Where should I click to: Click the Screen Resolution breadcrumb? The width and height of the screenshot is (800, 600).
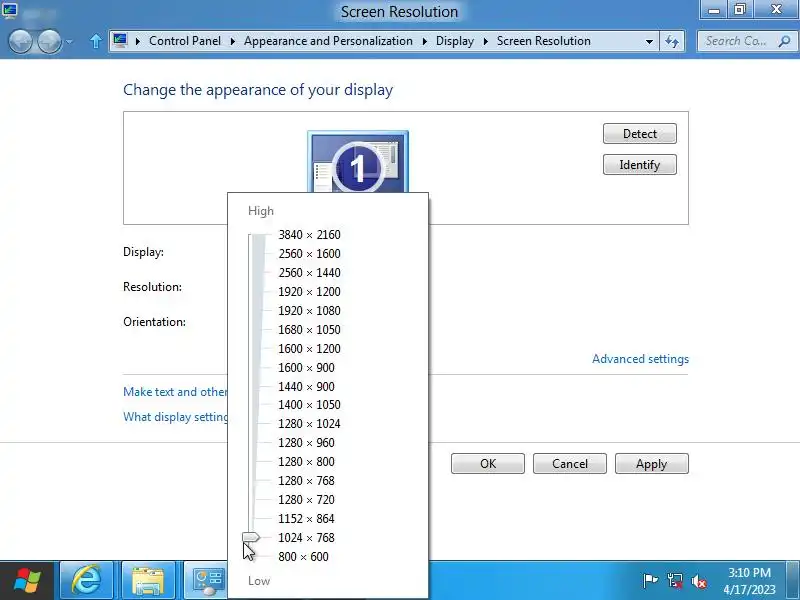pyautogui.click(x=543, y=41)
